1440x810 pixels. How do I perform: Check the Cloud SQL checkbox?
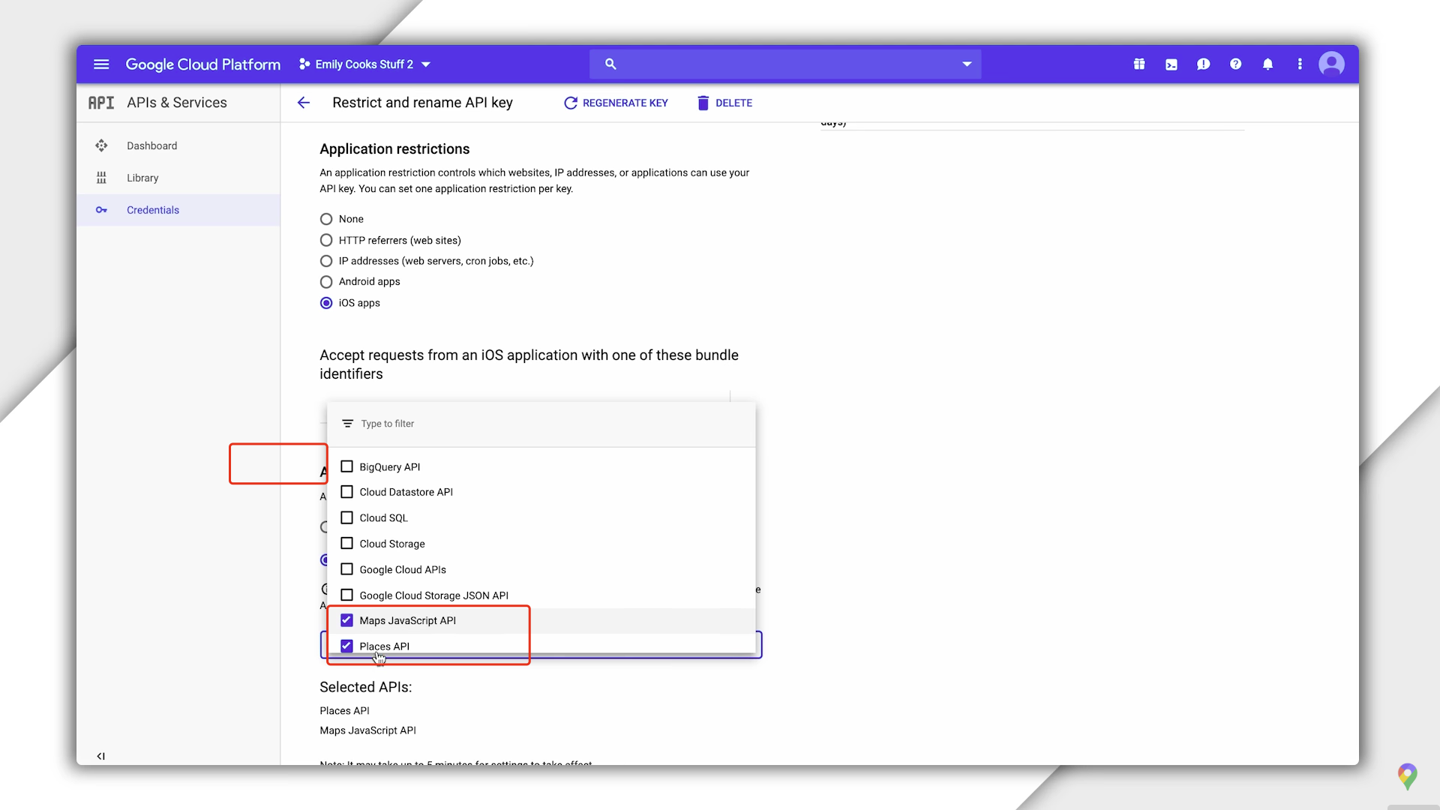coord(347,518)
